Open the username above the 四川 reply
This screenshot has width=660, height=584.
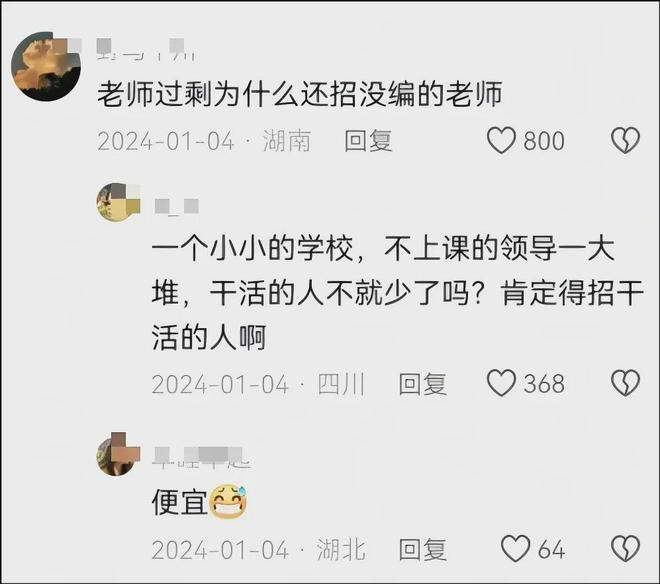coord(176,207)
